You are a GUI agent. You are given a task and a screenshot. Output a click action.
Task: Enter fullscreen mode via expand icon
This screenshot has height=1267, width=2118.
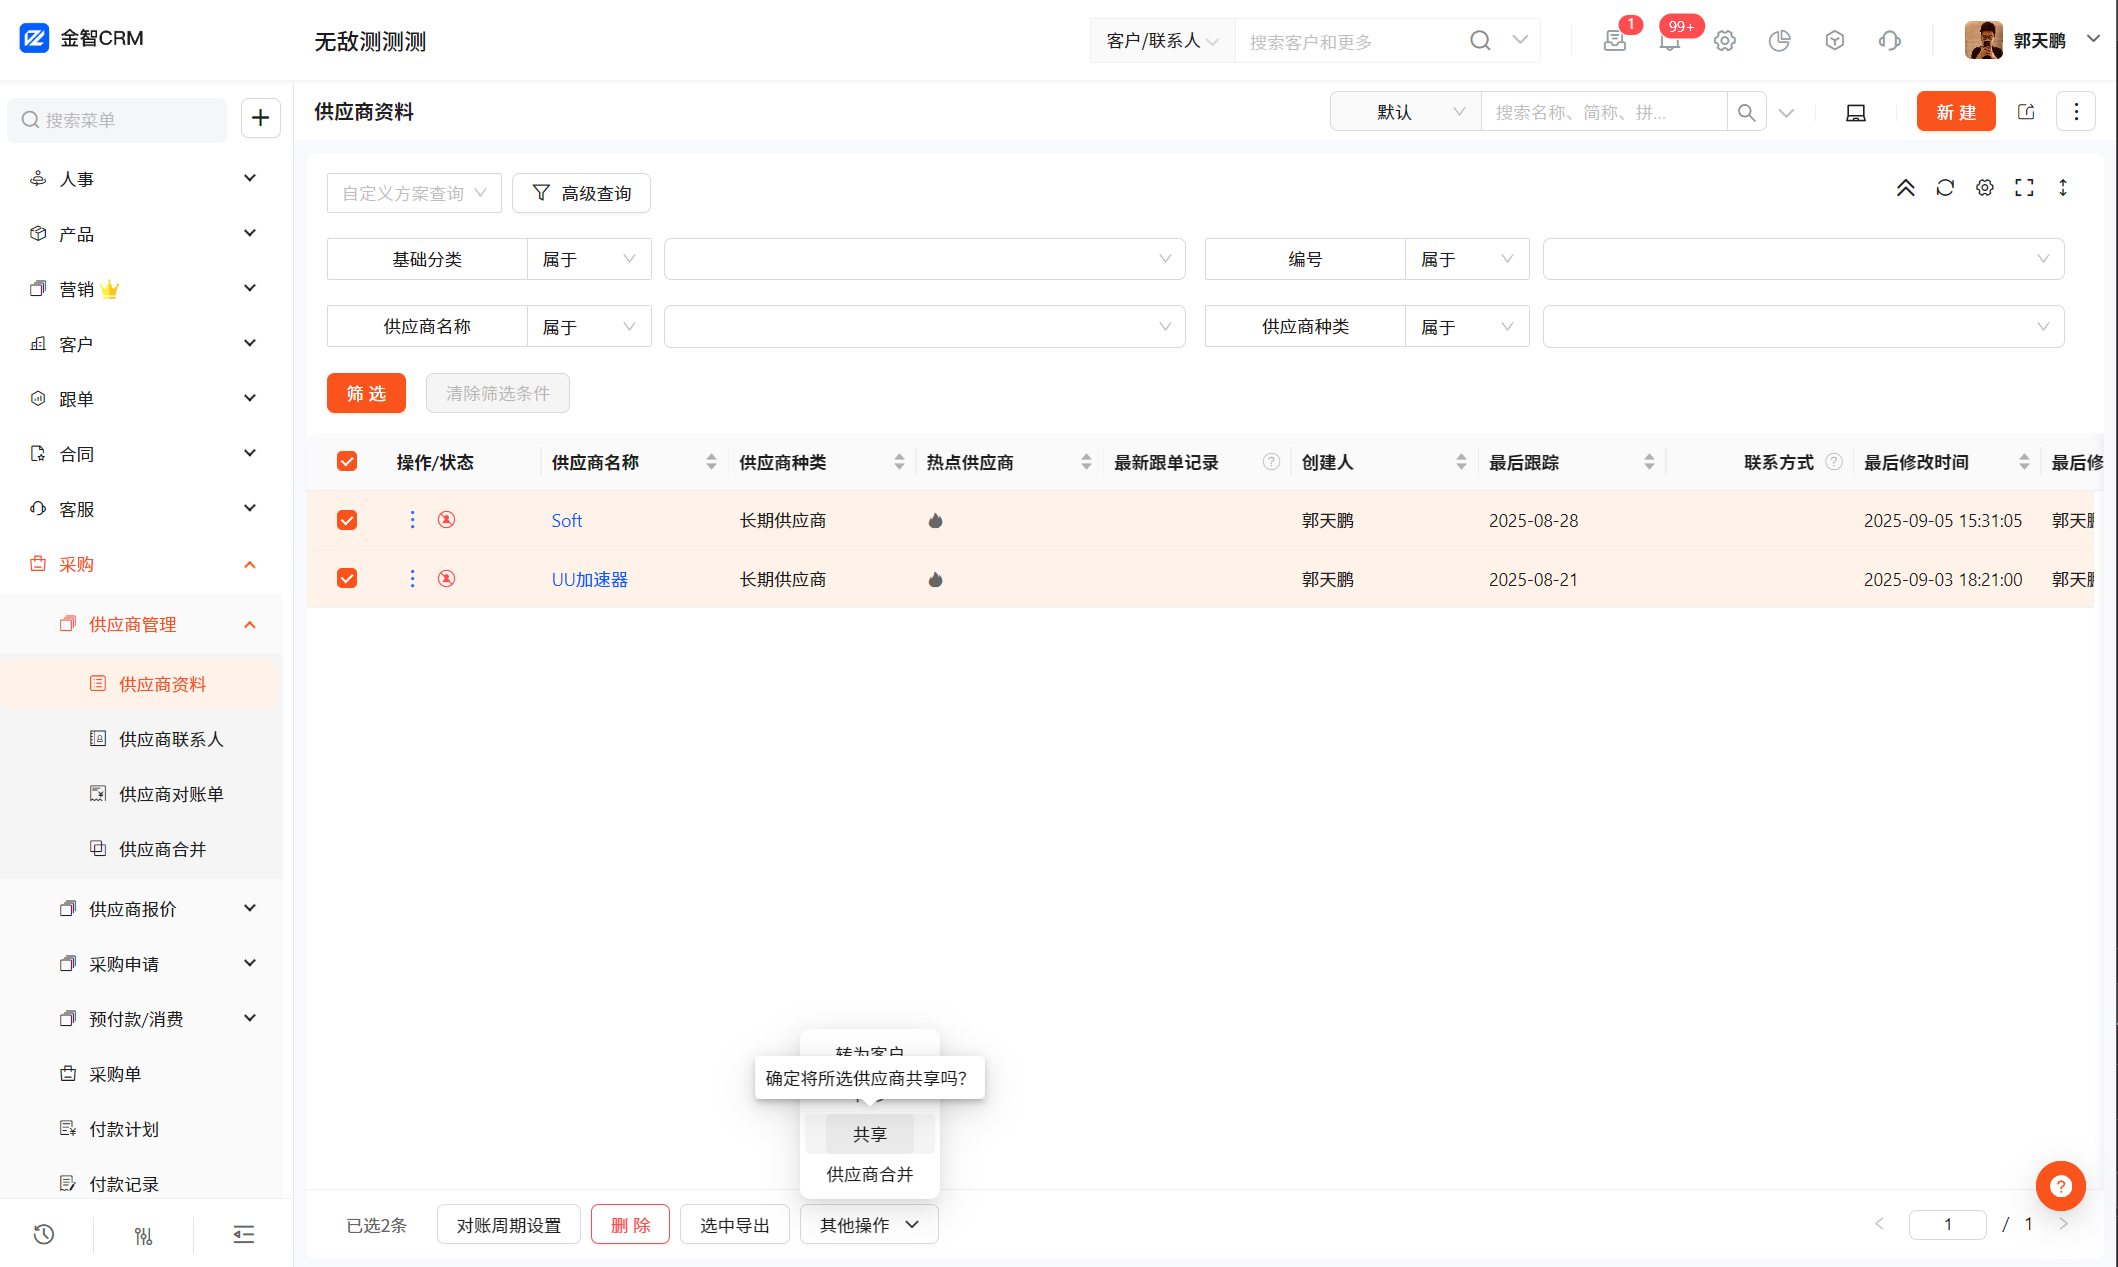click(2024, 188)
